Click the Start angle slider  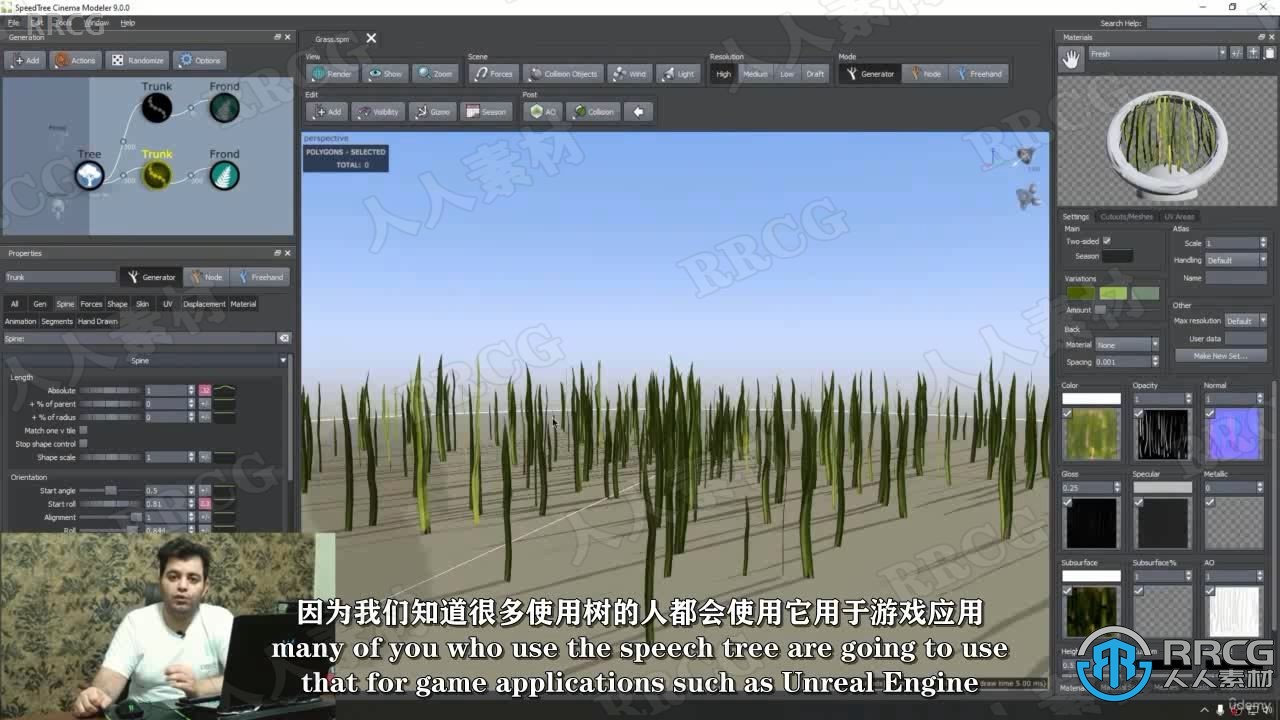coord(110,491)
